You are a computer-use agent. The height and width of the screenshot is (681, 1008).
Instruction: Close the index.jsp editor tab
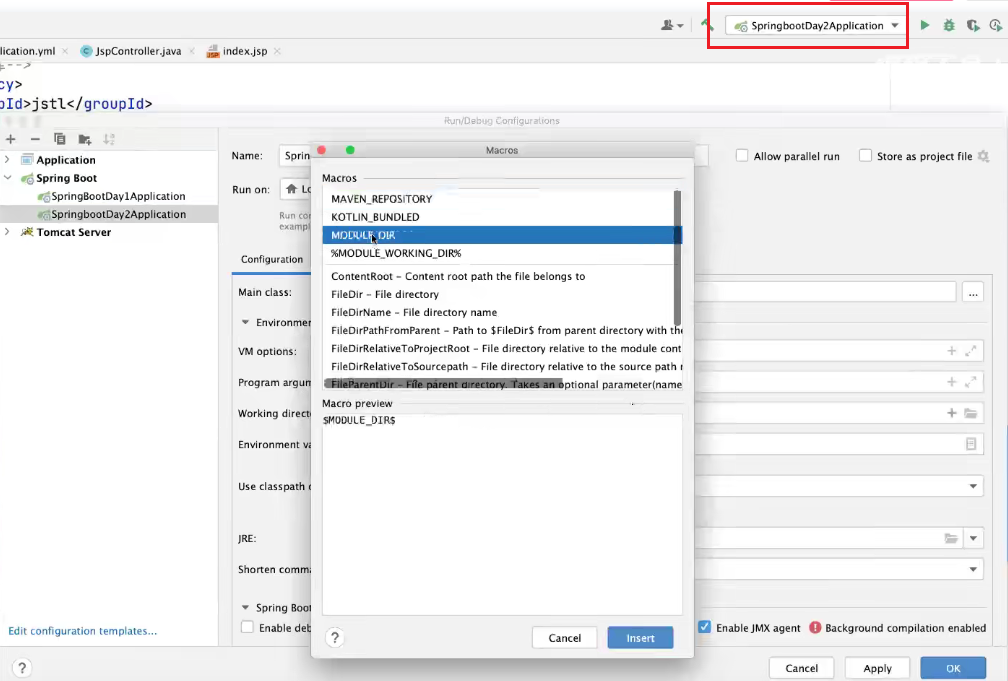[277, 51]
